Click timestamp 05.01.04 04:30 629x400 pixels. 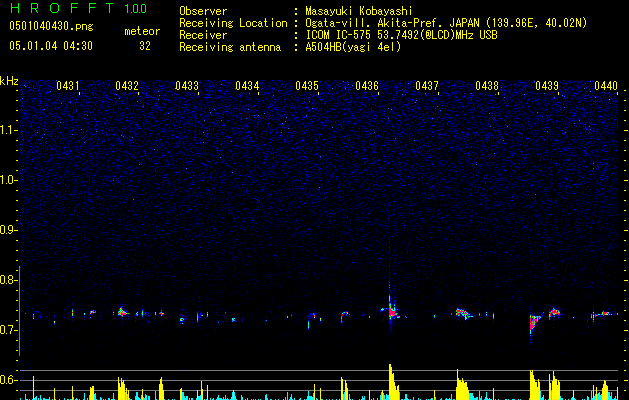click(51, 46)
